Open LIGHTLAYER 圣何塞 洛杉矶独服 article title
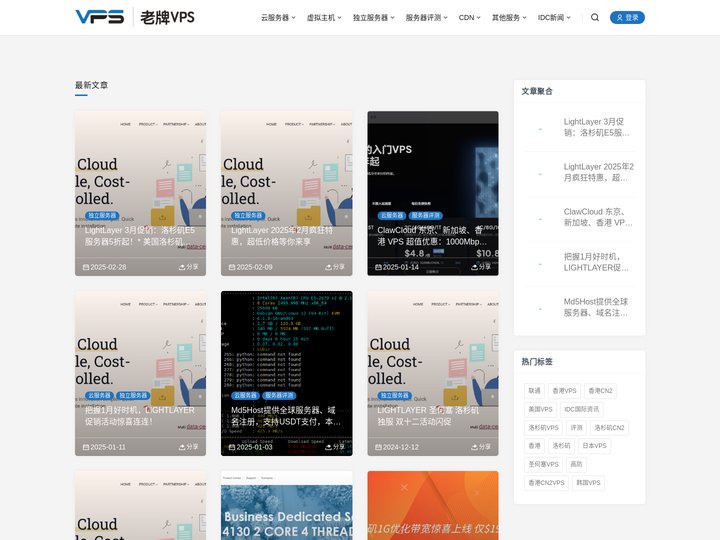This screenshot has height=540, width=720. point(428,416)
